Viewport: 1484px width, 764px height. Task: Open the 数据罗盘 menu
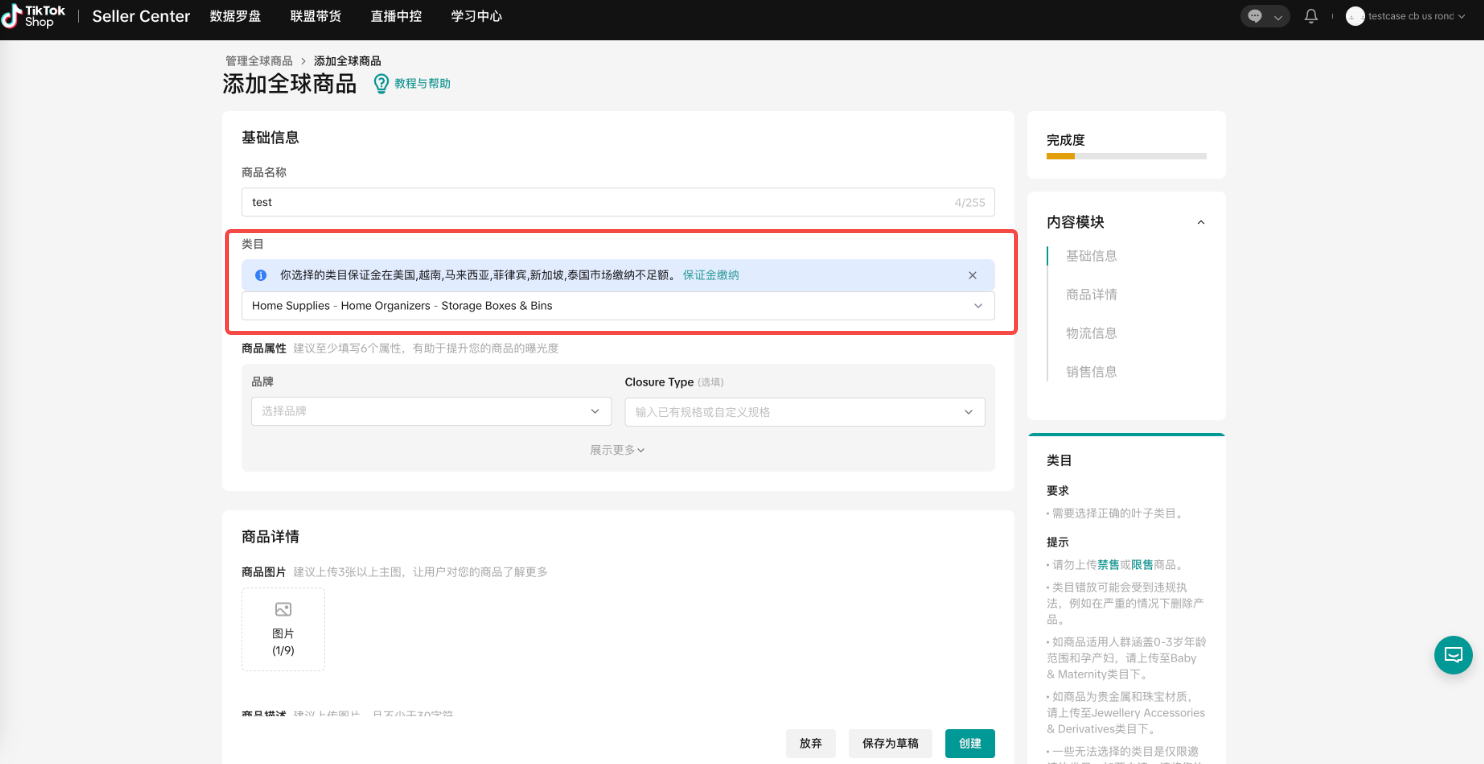tap(235, 16)
